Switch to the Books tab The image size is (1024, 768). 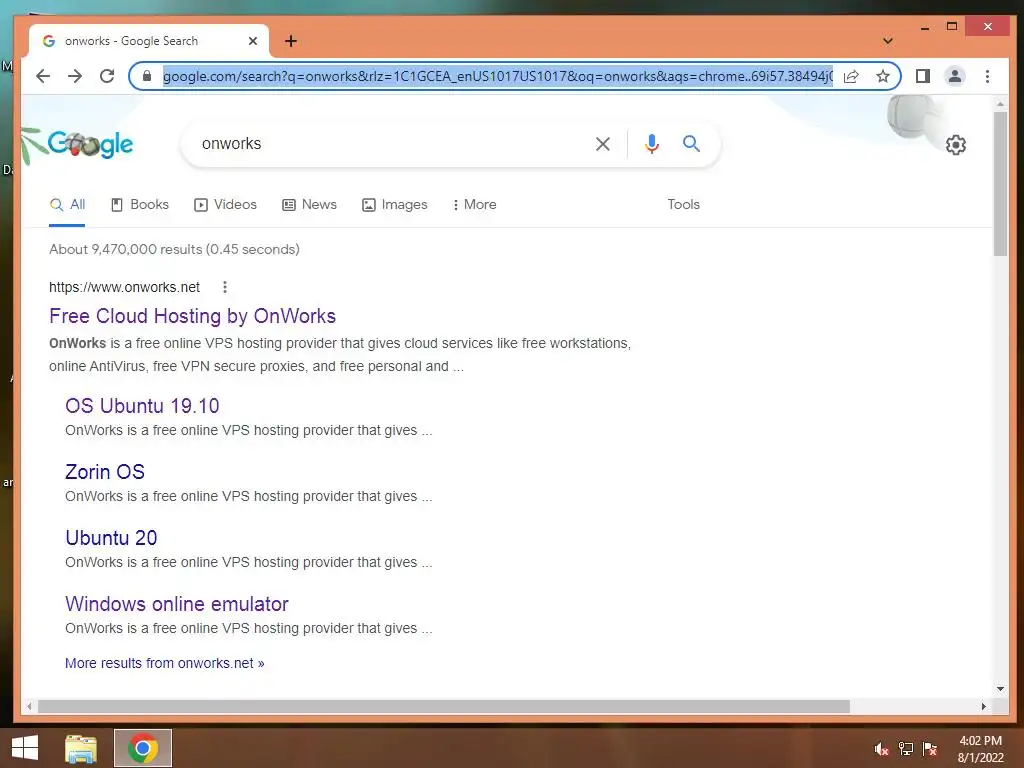(x=140, y=204)
